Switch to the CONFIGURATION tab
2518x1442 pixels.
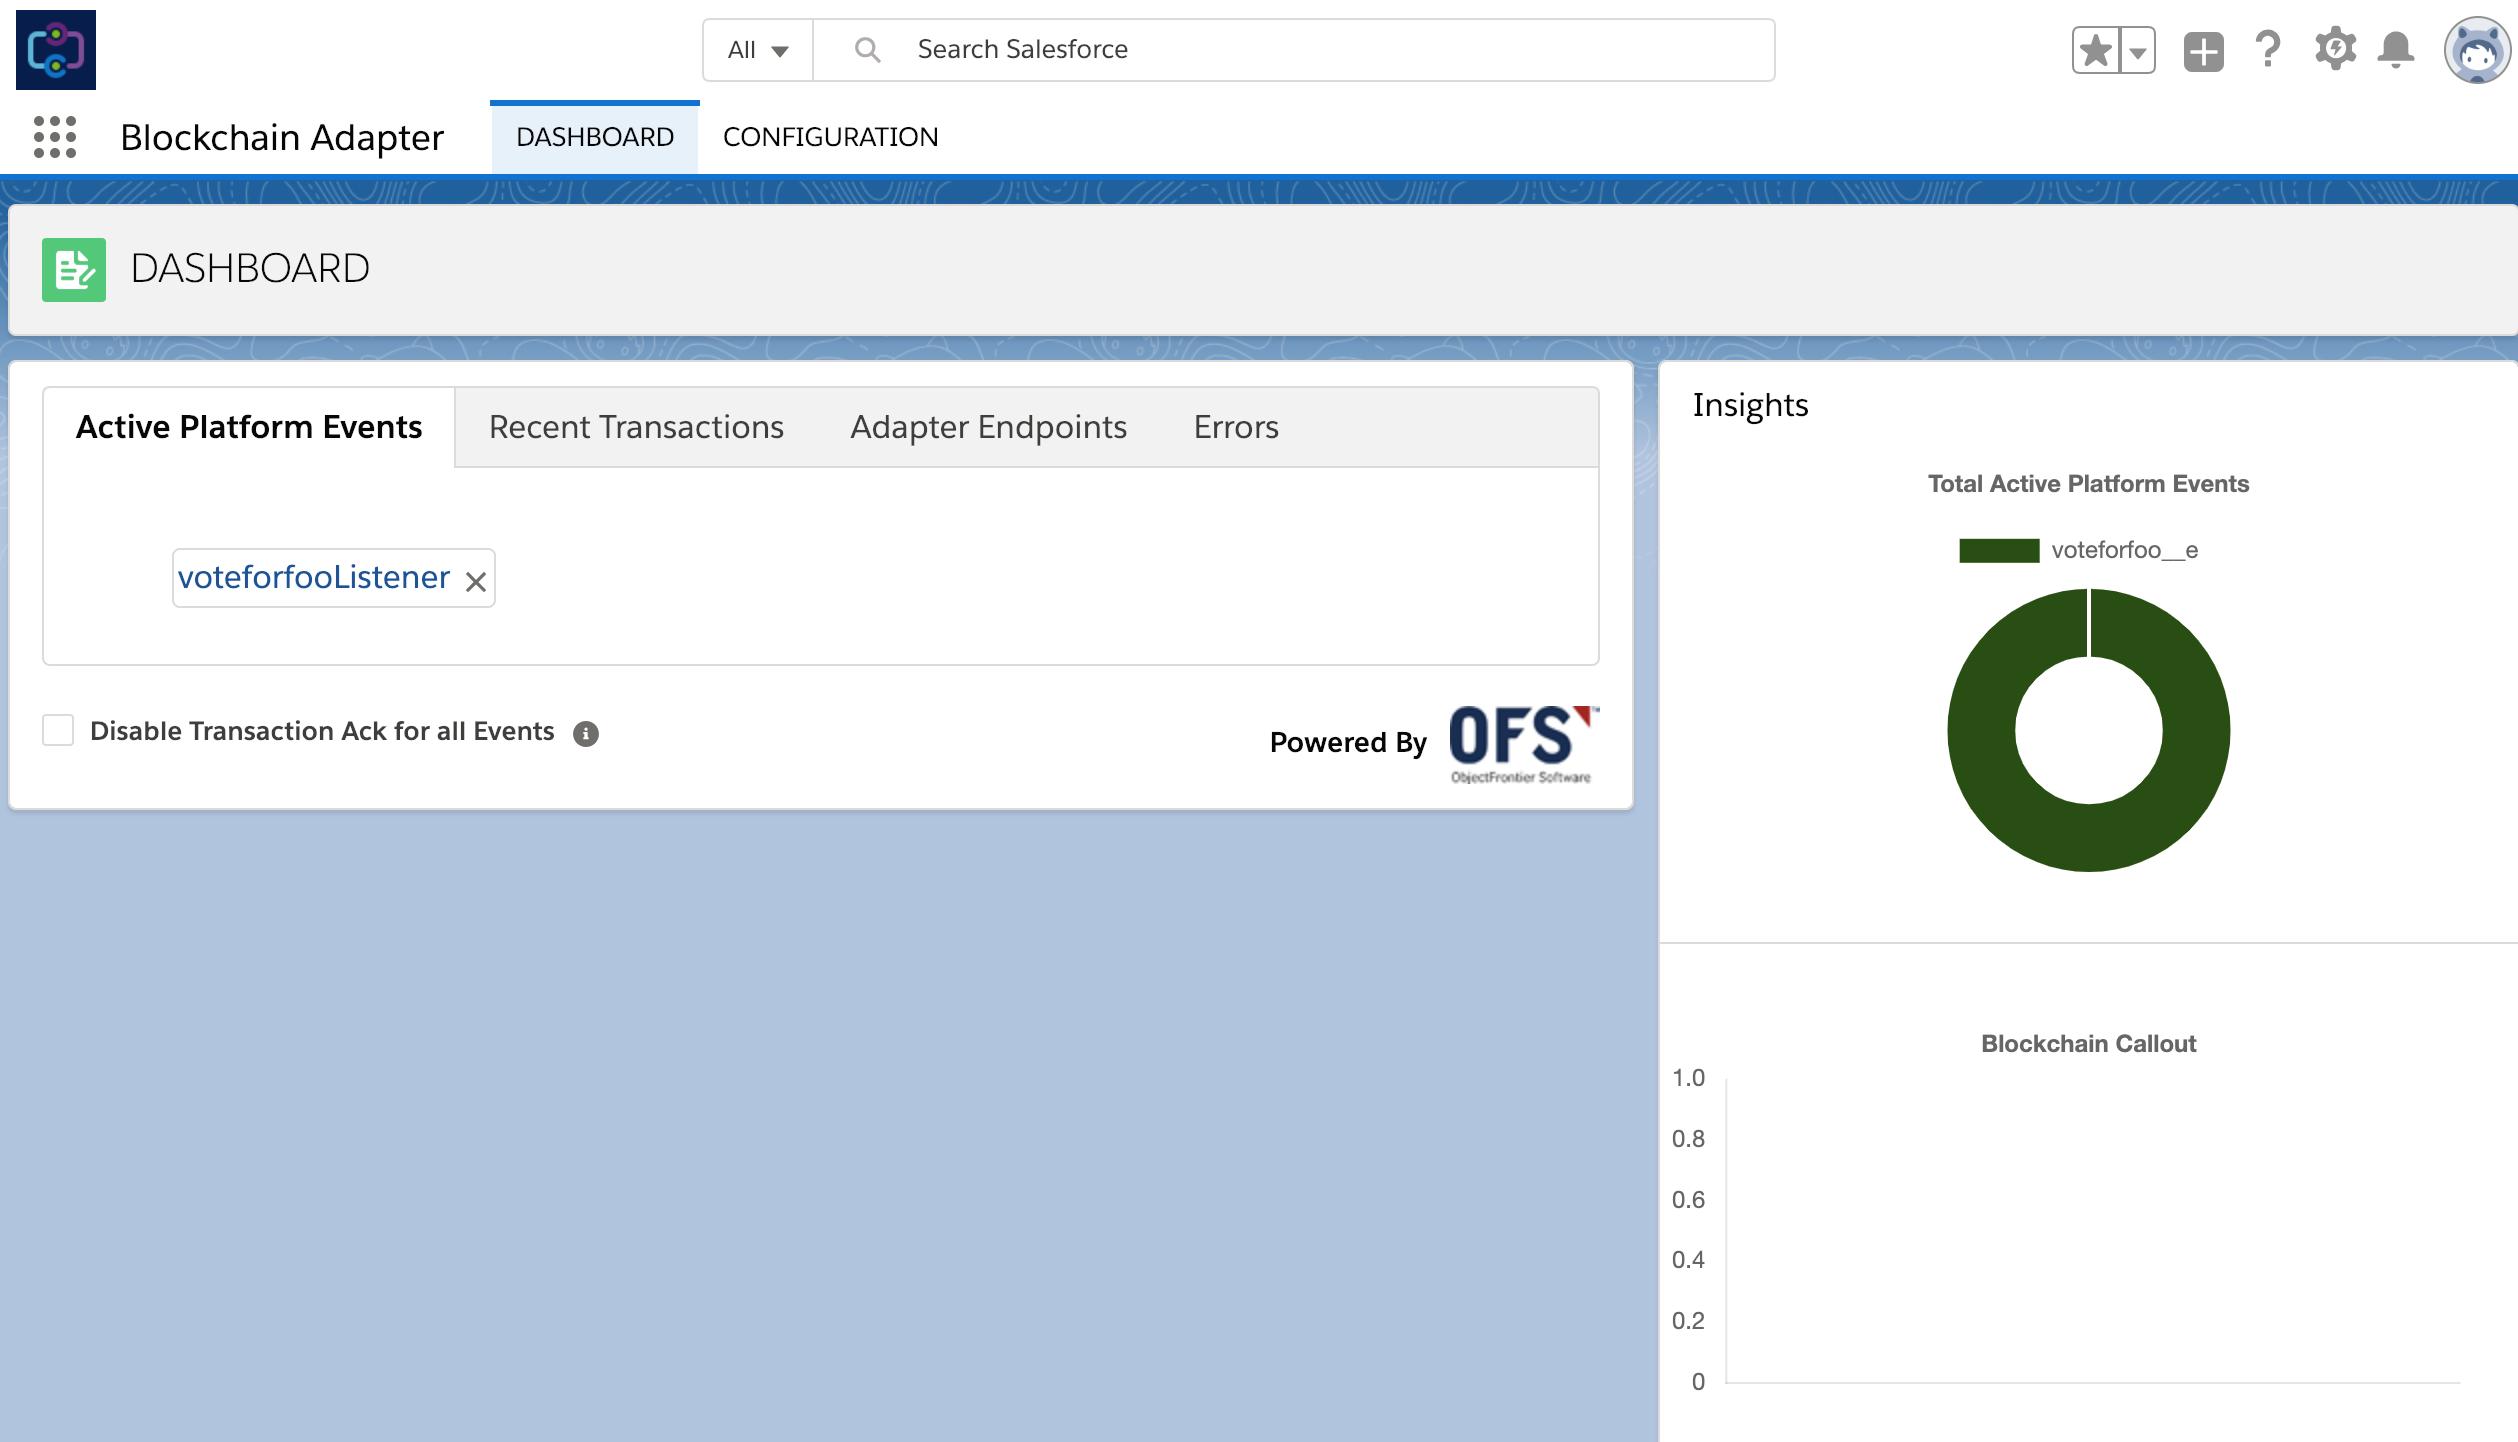(x=832, y=136)
